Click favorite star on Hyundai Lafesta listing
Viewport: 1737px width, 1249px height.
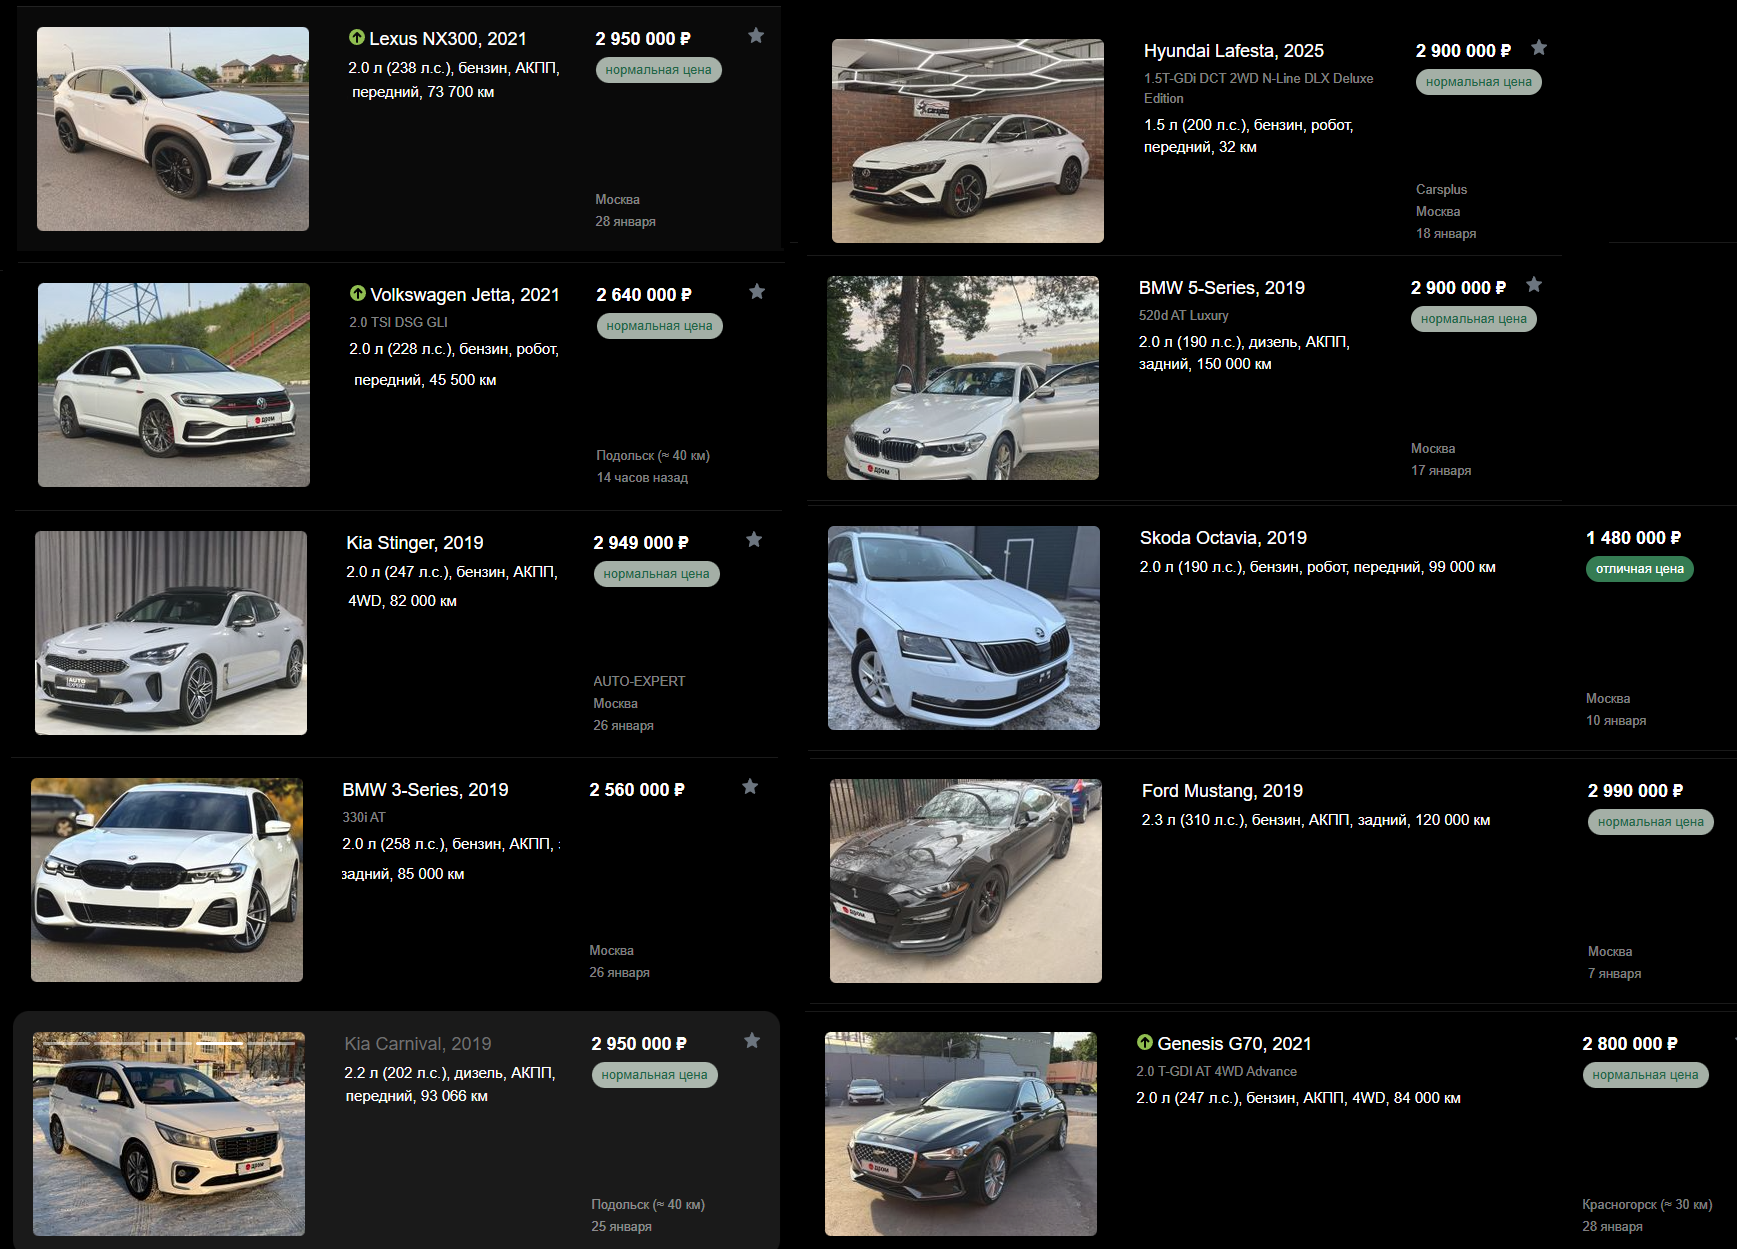(1539, 48)
